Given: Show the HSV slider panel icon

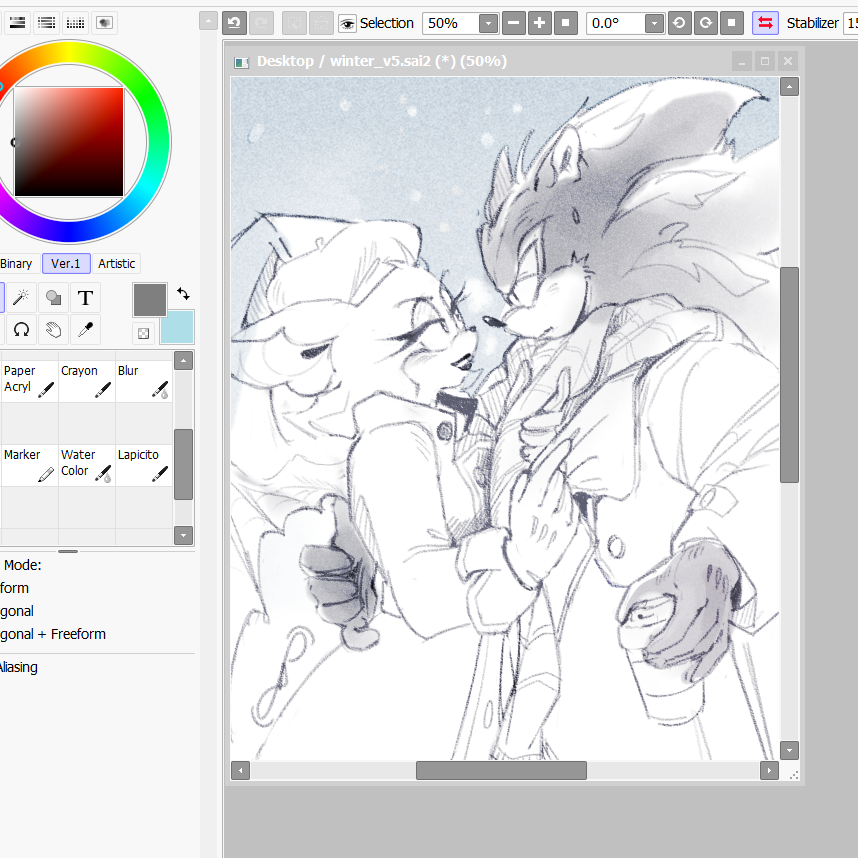Looking at the screenshot, I should tap(47, 22).
